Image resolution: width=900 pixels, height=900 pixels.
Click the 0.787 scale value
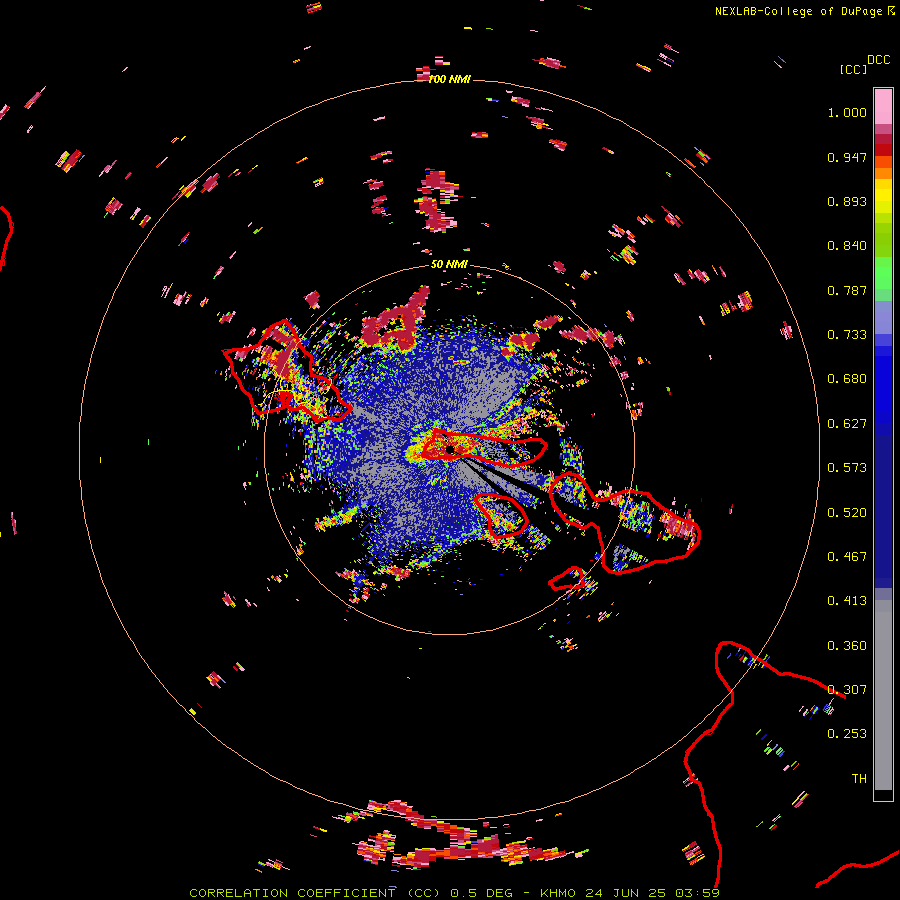tap(847, 290)
